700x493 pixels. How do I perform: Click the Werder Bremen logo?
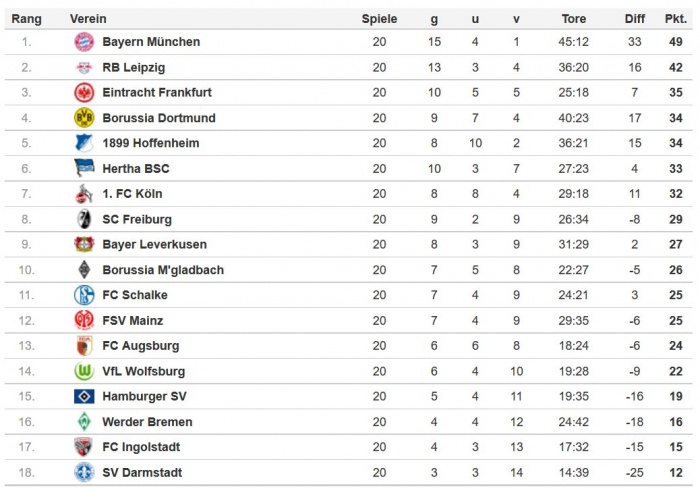[83, 422]
